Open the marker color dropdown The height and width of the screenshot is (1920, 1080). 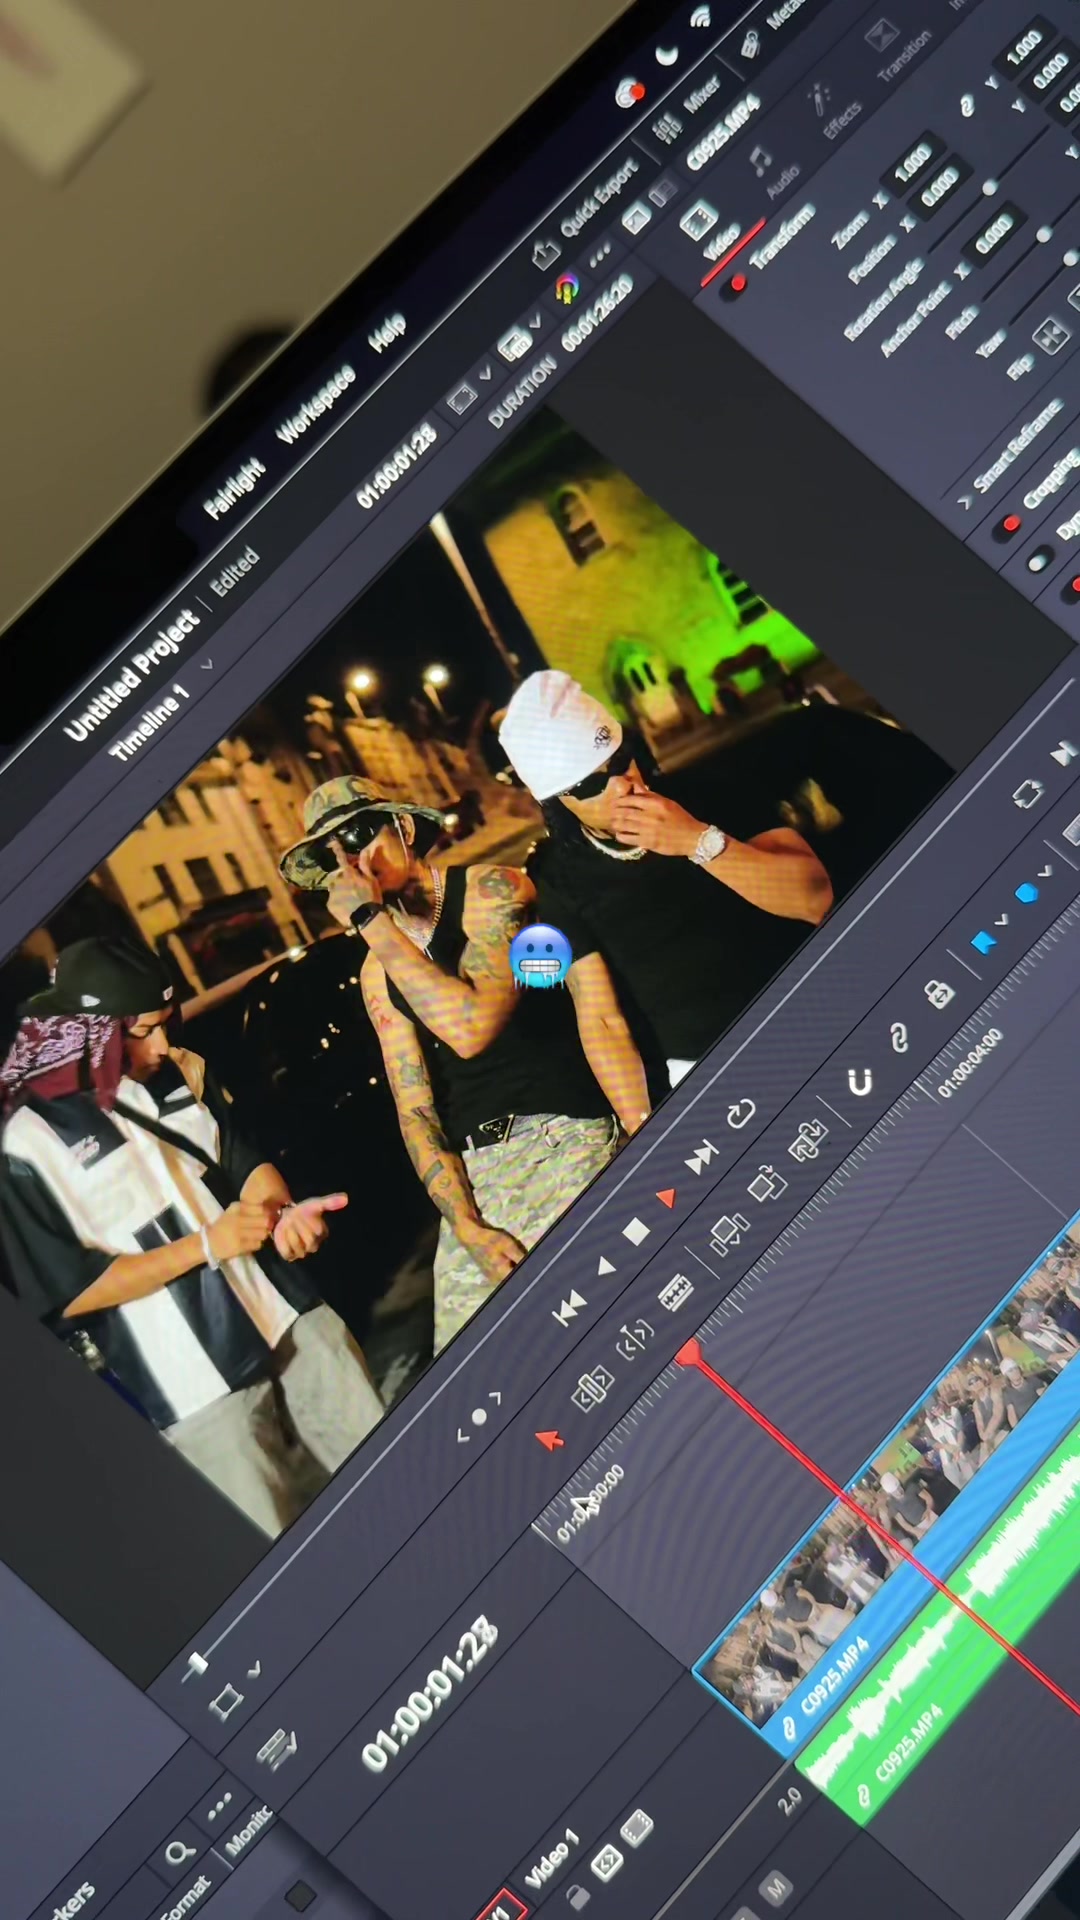click(1046, 872)
